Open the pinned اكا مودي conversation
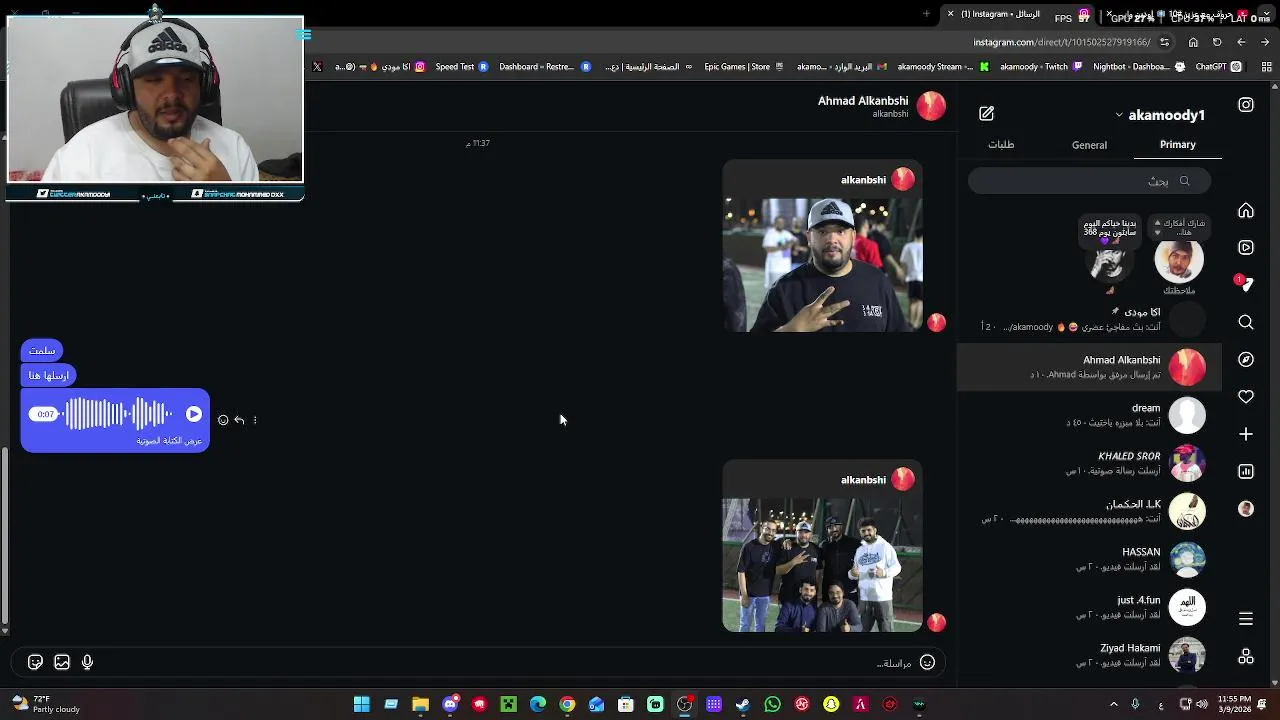Image resolution: width=1280 pixels, height=720 pixels. click(x=1089, y=319)
